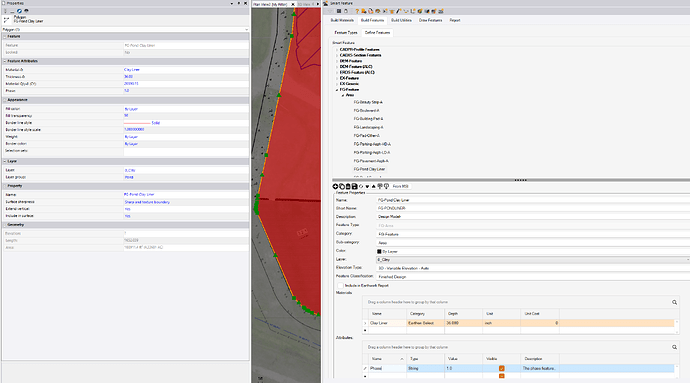Click the blue circular icon in Properties toolbar
Viewport: 690px width, 383px height.
click(x=19, y=11)
